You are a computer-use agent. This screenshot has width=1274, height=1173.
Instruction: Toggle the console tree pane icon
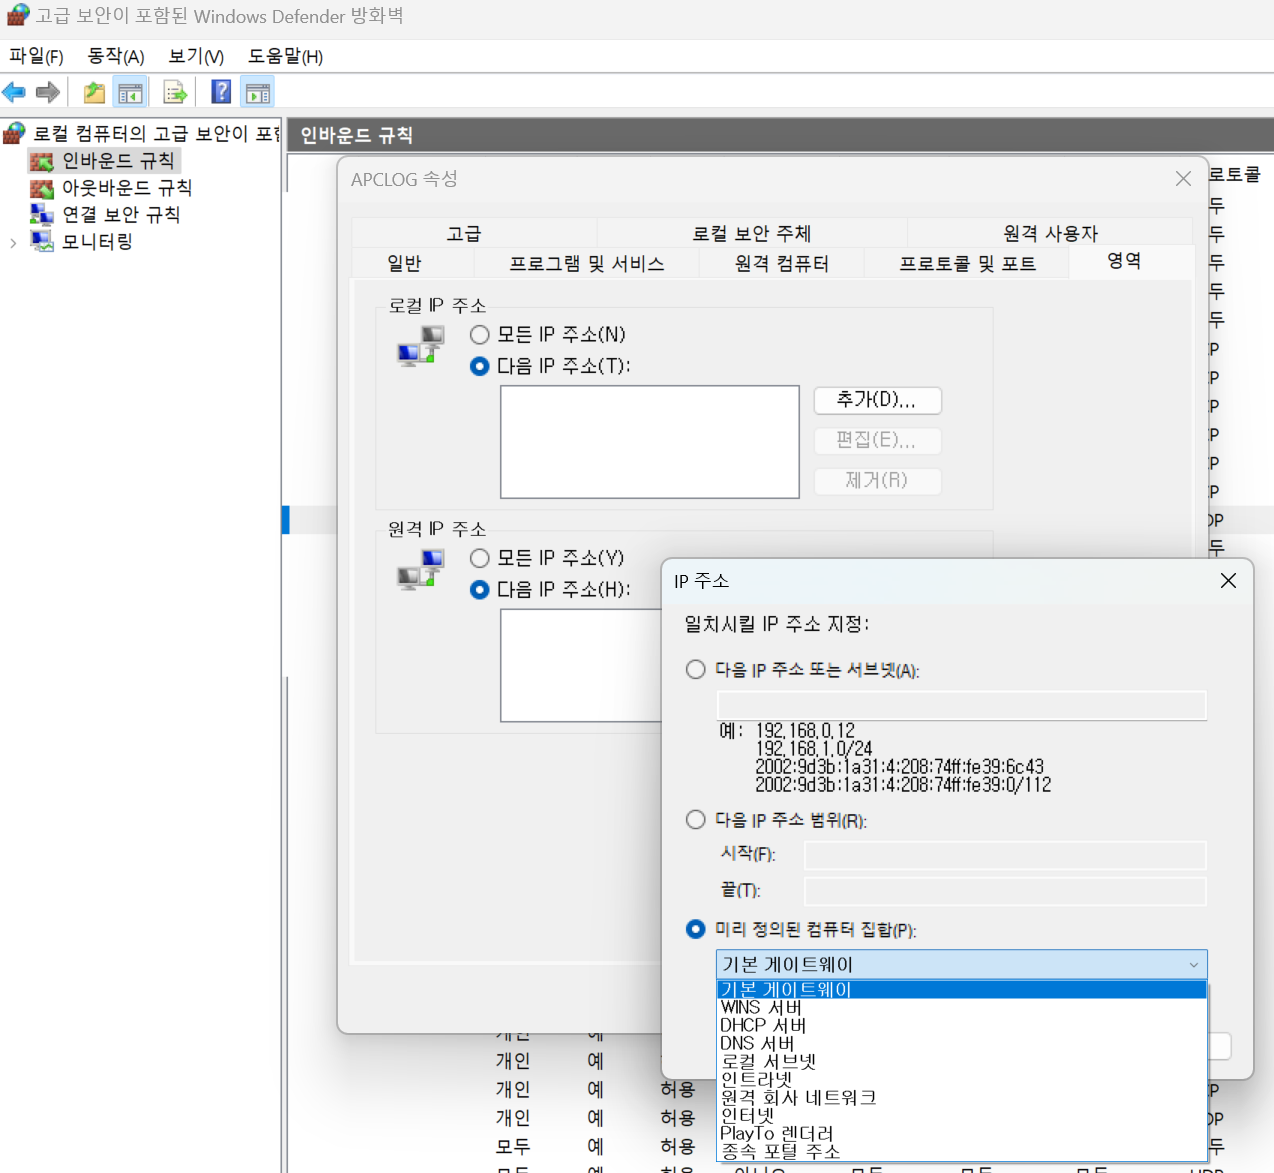[x=131, y=93]
